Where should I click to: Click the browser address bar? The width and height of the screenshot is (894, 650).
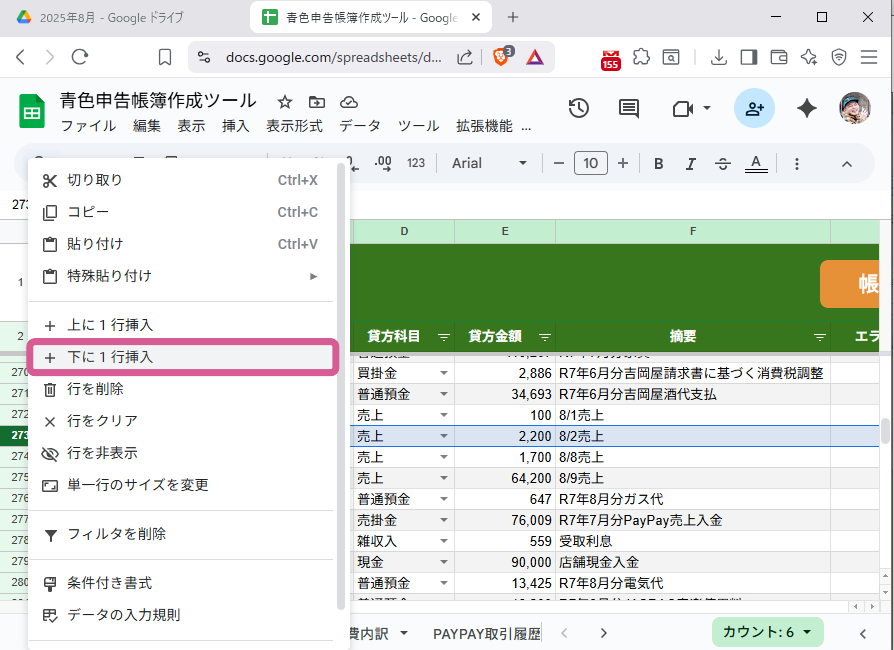322,57
